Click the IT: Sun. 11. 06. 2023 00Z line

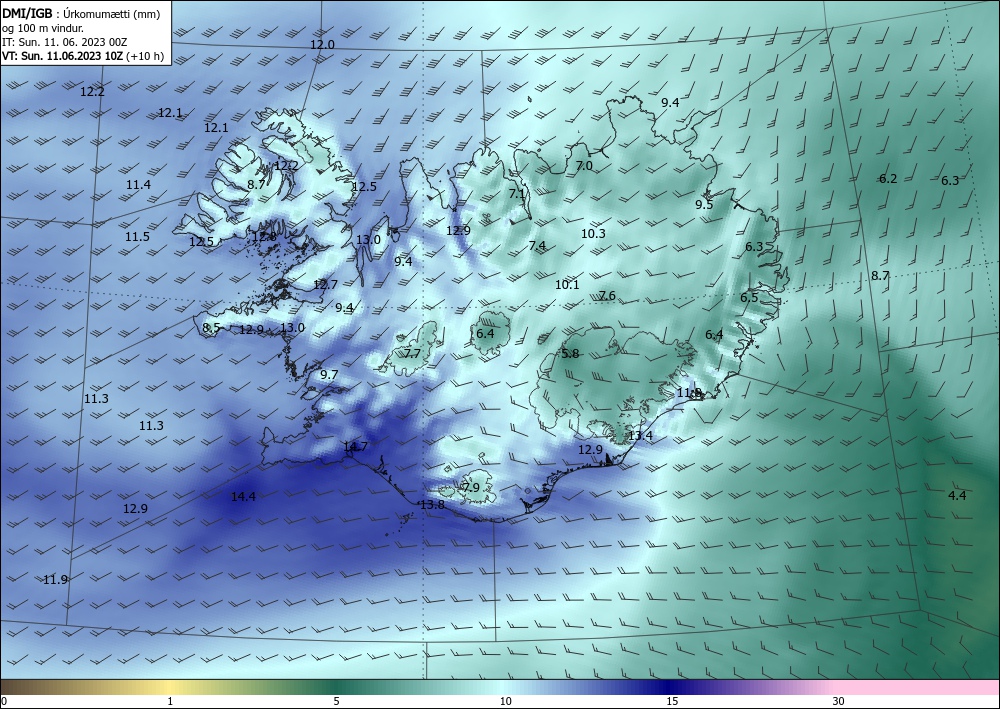64,42
